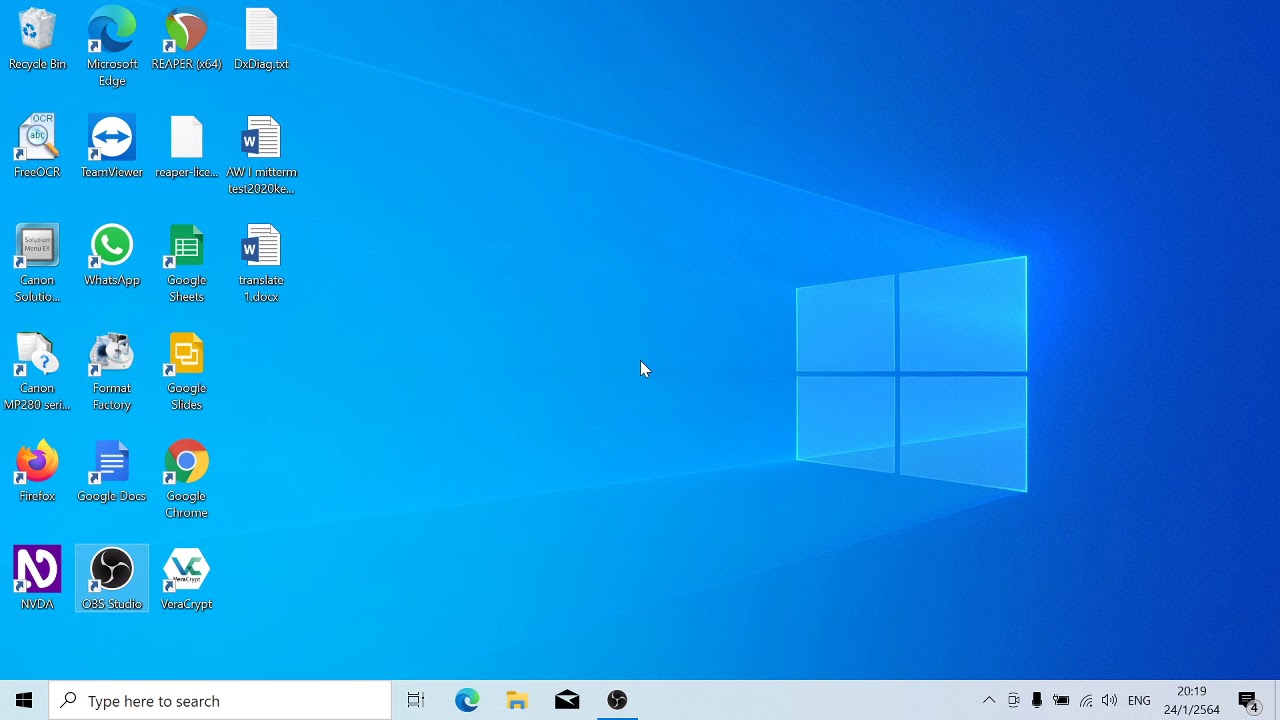This screenshot has width=1280, height=720.
Task: Select the Google Docs desktop shortcut
Action: click(112, 472)
